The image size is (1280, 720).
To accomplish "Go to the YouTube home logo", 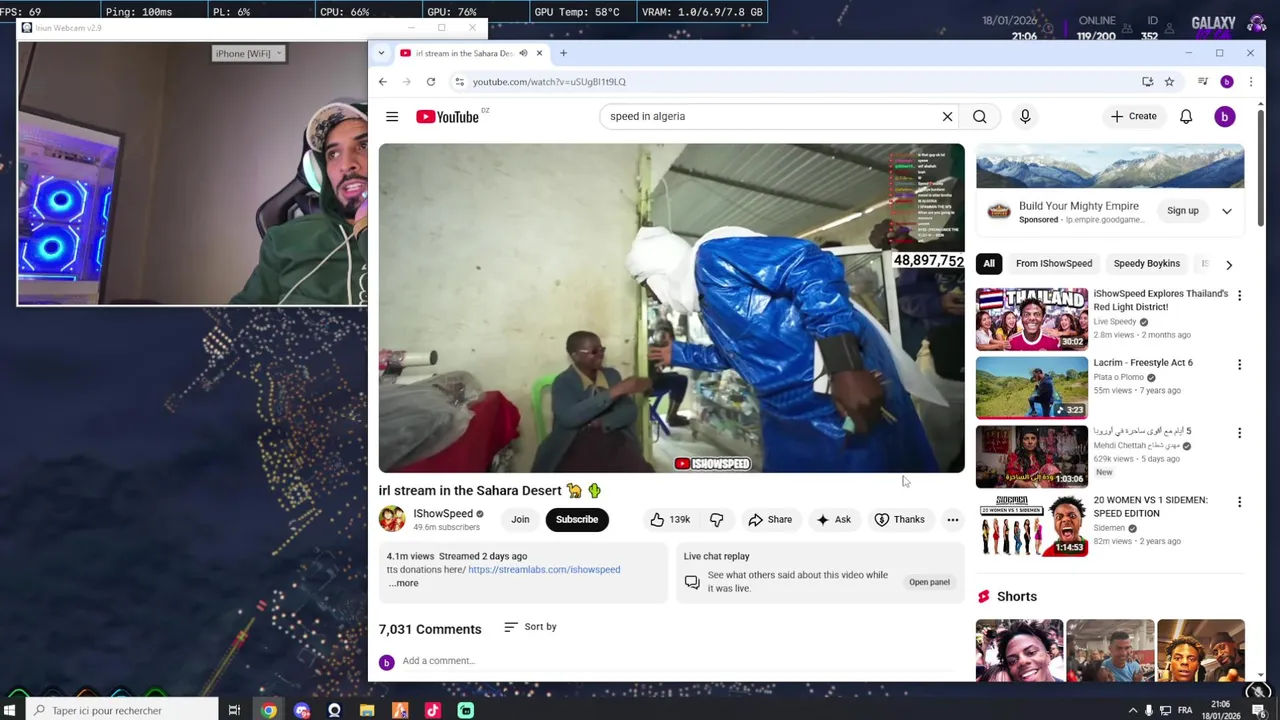I will pyautogui.click(x=448, y=117).
